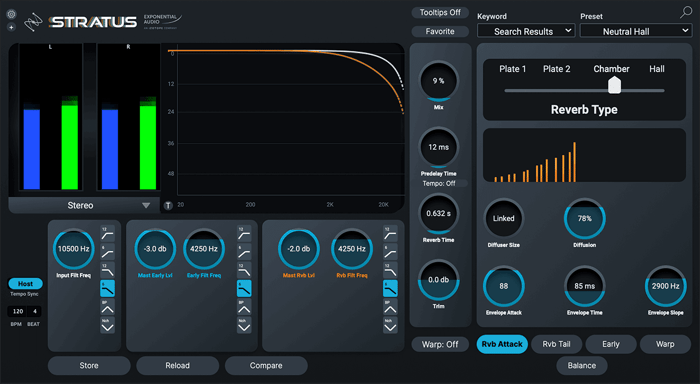Screen dimensions: 700x384
Task: Select Rvb filter 6 dB low-pass shape
Action: click(390, 288)
